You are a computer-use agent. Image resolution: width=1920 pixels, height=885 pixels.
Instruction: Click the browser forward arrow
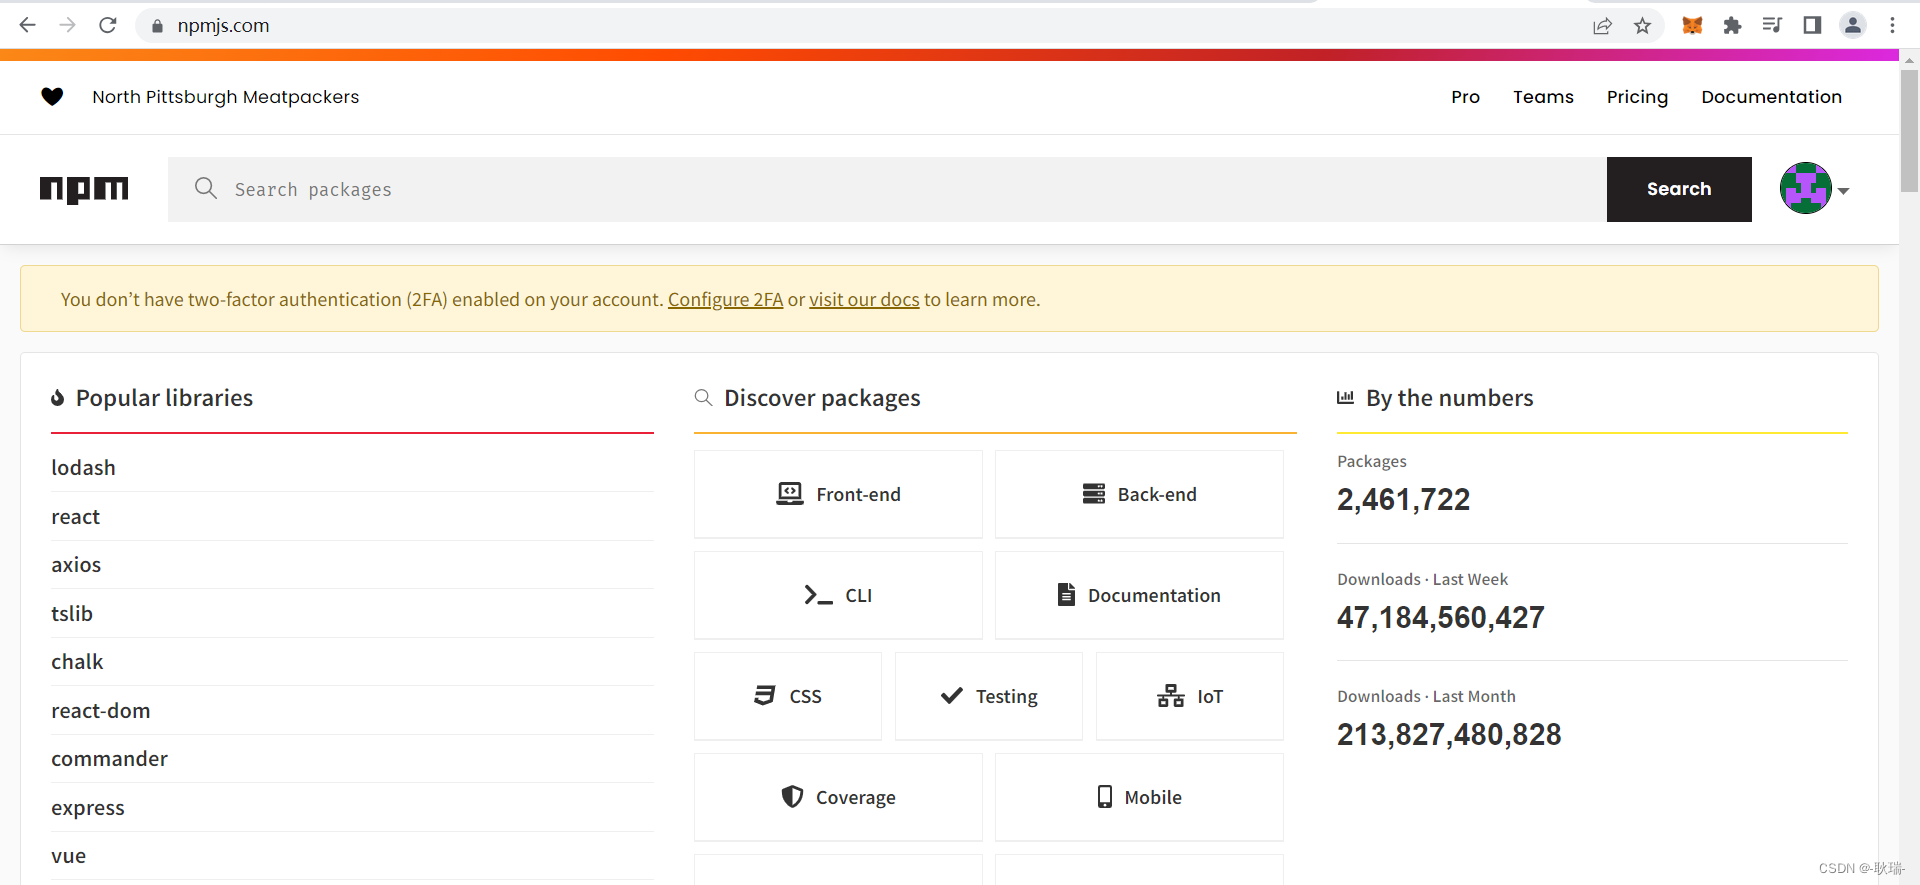(x=68, y=25)
